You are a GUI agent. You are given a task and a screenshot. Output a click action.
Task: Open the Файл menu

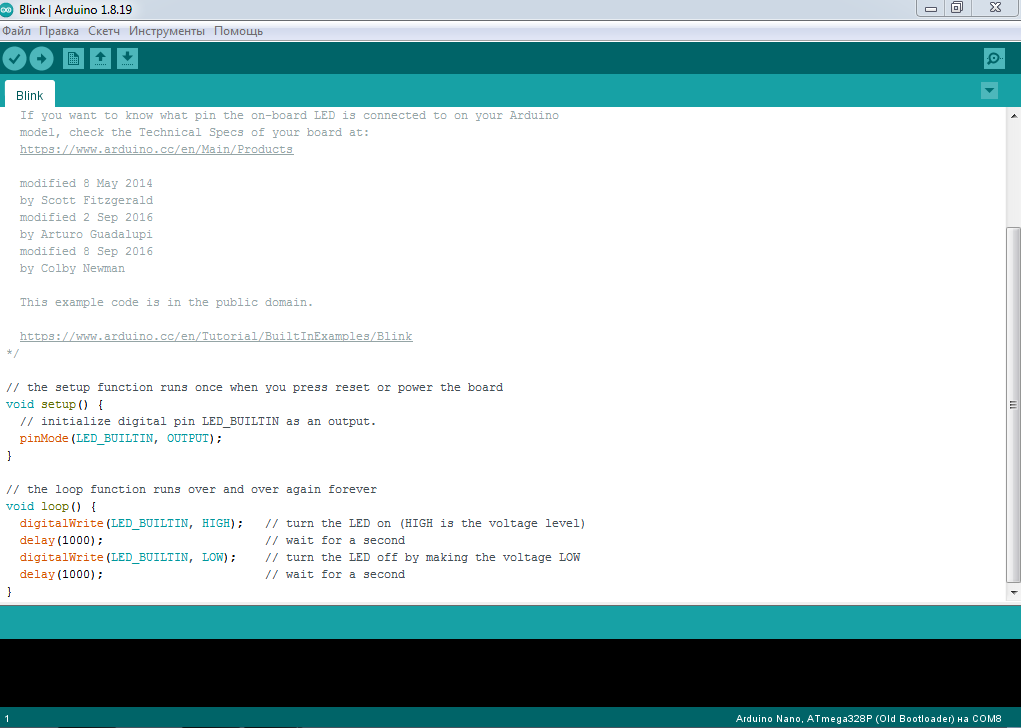[x=16, y=31]
